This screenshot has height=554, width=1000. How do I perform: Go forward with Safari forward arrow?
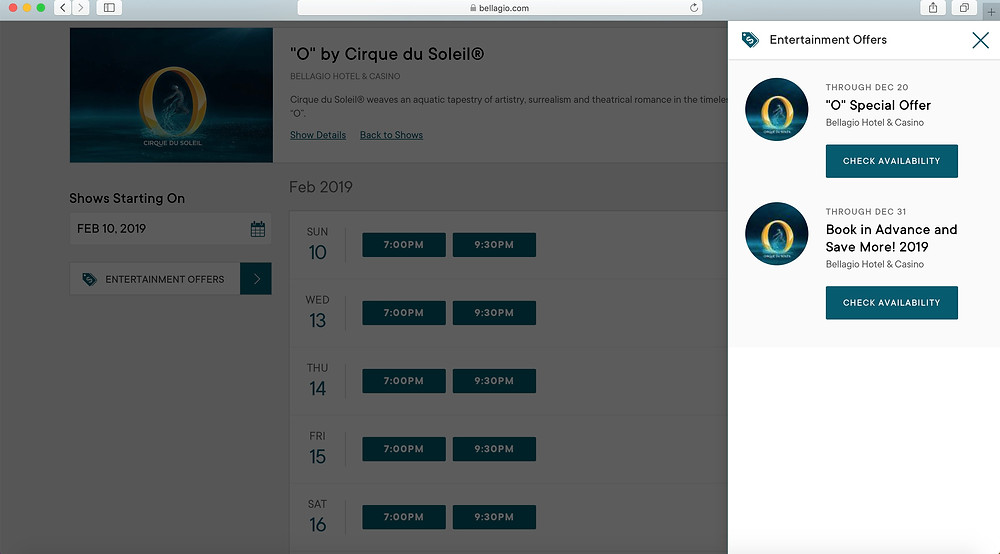point(80,8)
